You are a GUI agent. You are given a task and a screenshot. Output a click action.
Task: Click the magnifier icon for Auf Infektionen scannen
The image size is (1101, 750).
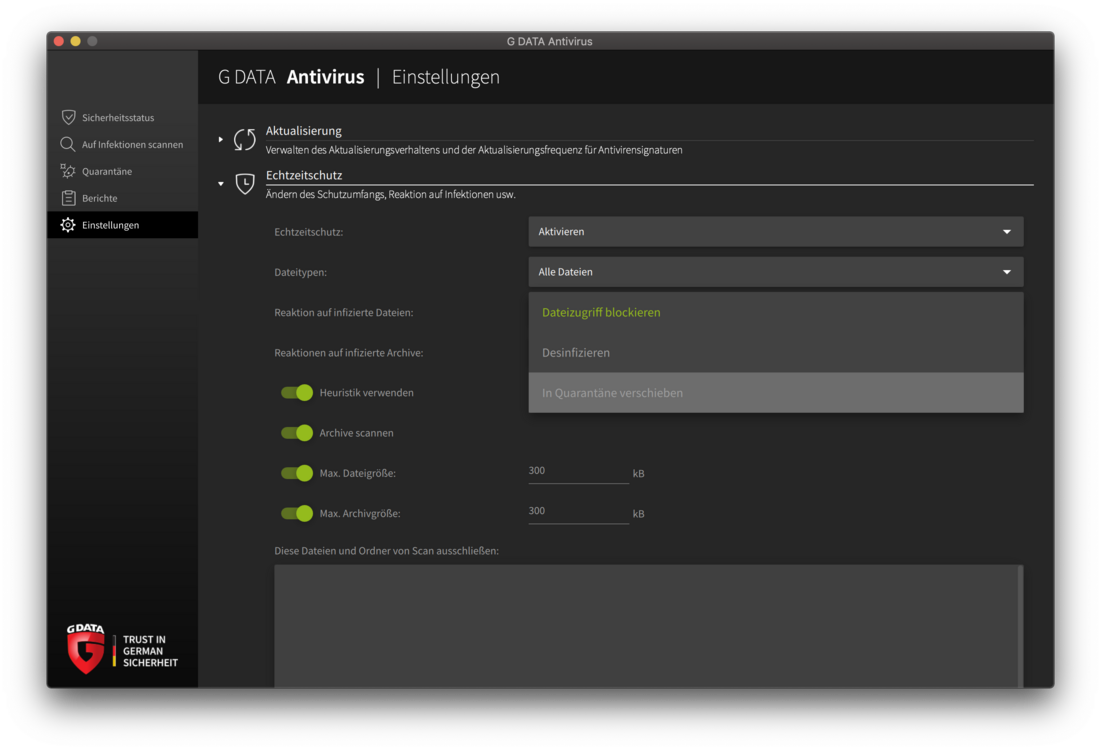(x=67, y=144)
